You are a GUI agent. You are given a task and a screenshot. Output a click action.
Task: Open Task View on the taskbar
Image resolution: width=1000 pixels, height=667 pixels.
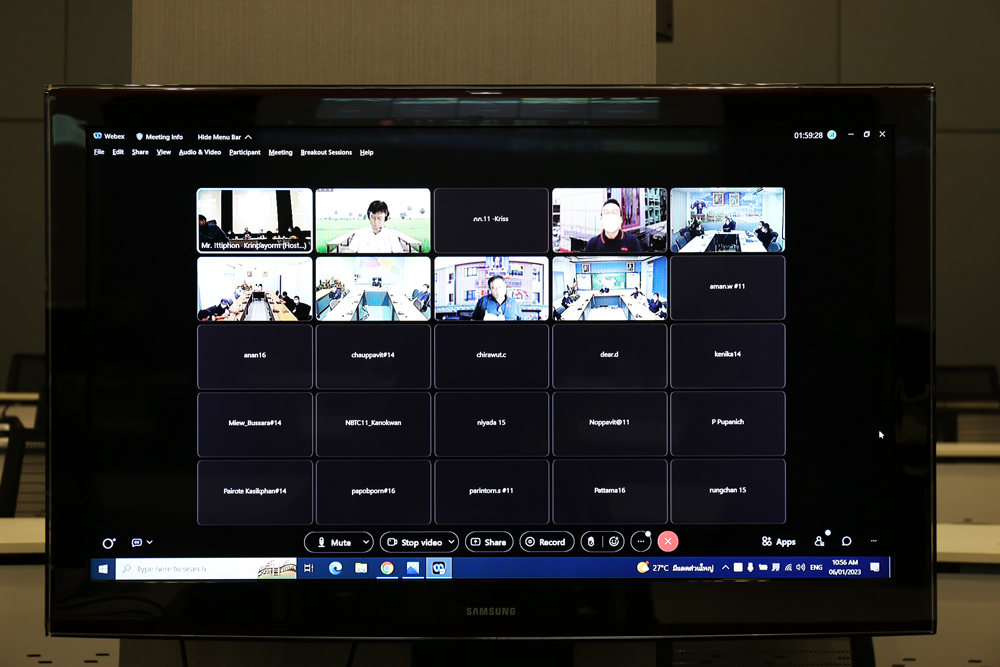(309, 568)
